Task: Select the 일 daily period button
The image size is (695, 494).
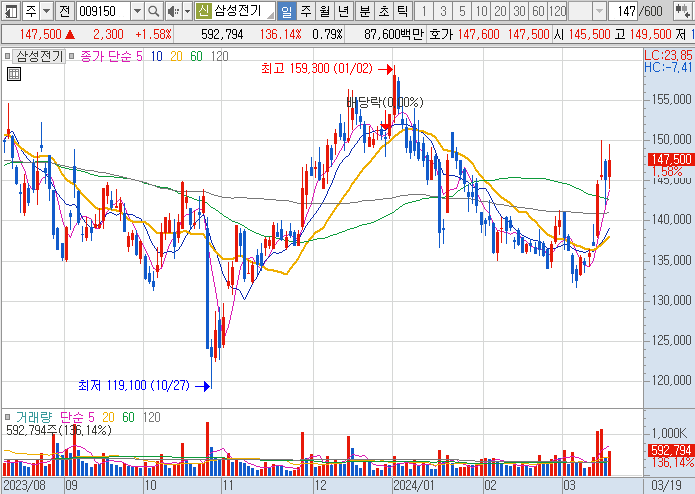Action: tap(287, 11)
